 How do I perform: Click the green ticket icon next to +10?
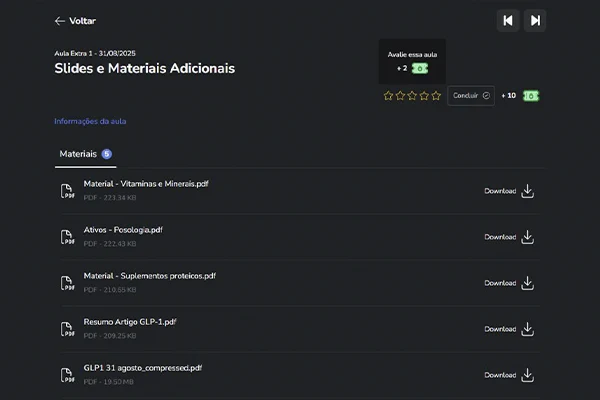[x=531, y=96]
